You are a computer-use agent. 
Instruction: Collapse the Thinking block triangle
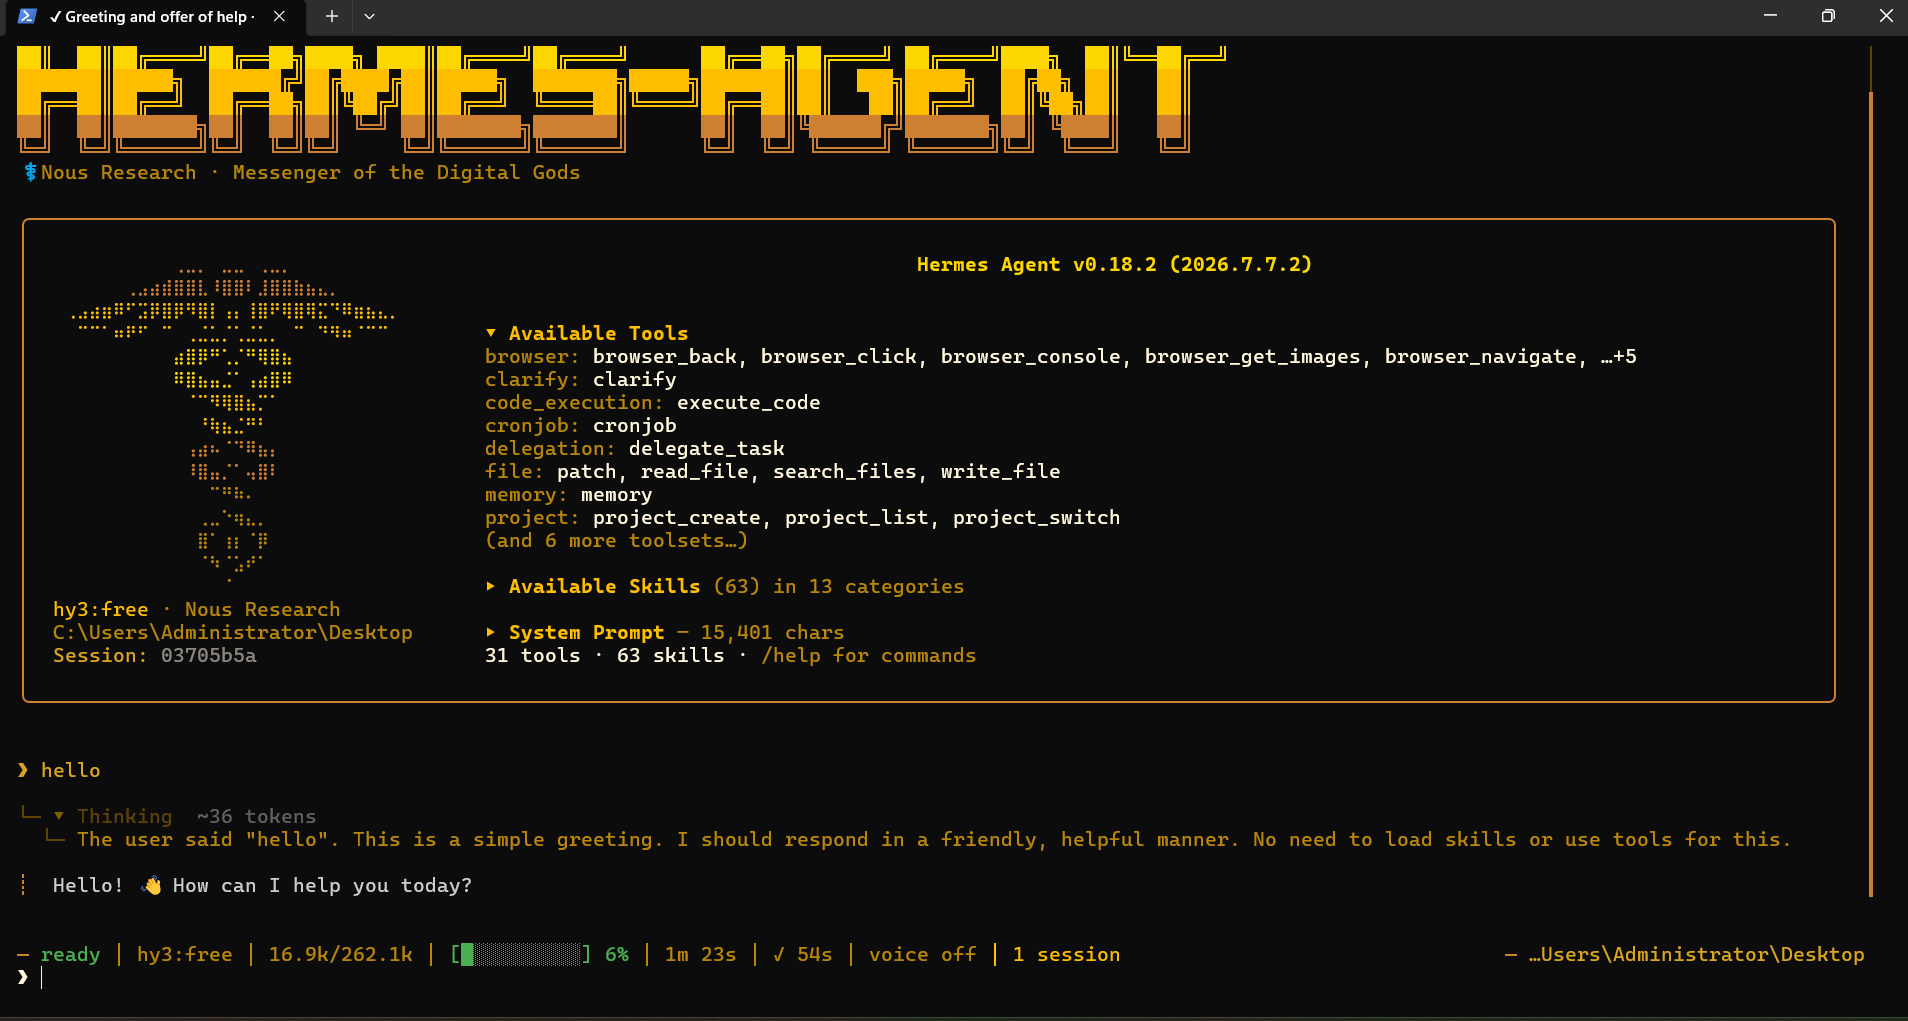59,816
